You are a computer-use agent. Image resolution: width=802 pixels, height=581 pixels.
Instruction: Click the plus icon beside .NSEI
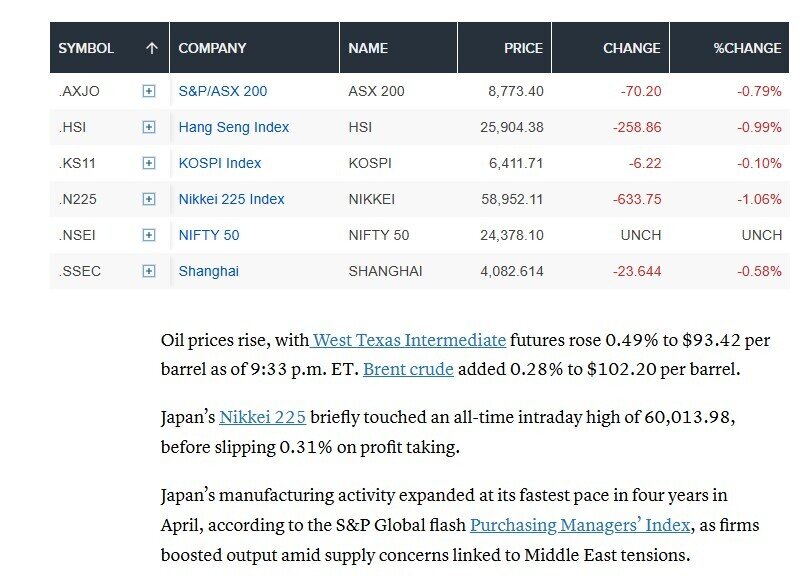pos(149,235)
